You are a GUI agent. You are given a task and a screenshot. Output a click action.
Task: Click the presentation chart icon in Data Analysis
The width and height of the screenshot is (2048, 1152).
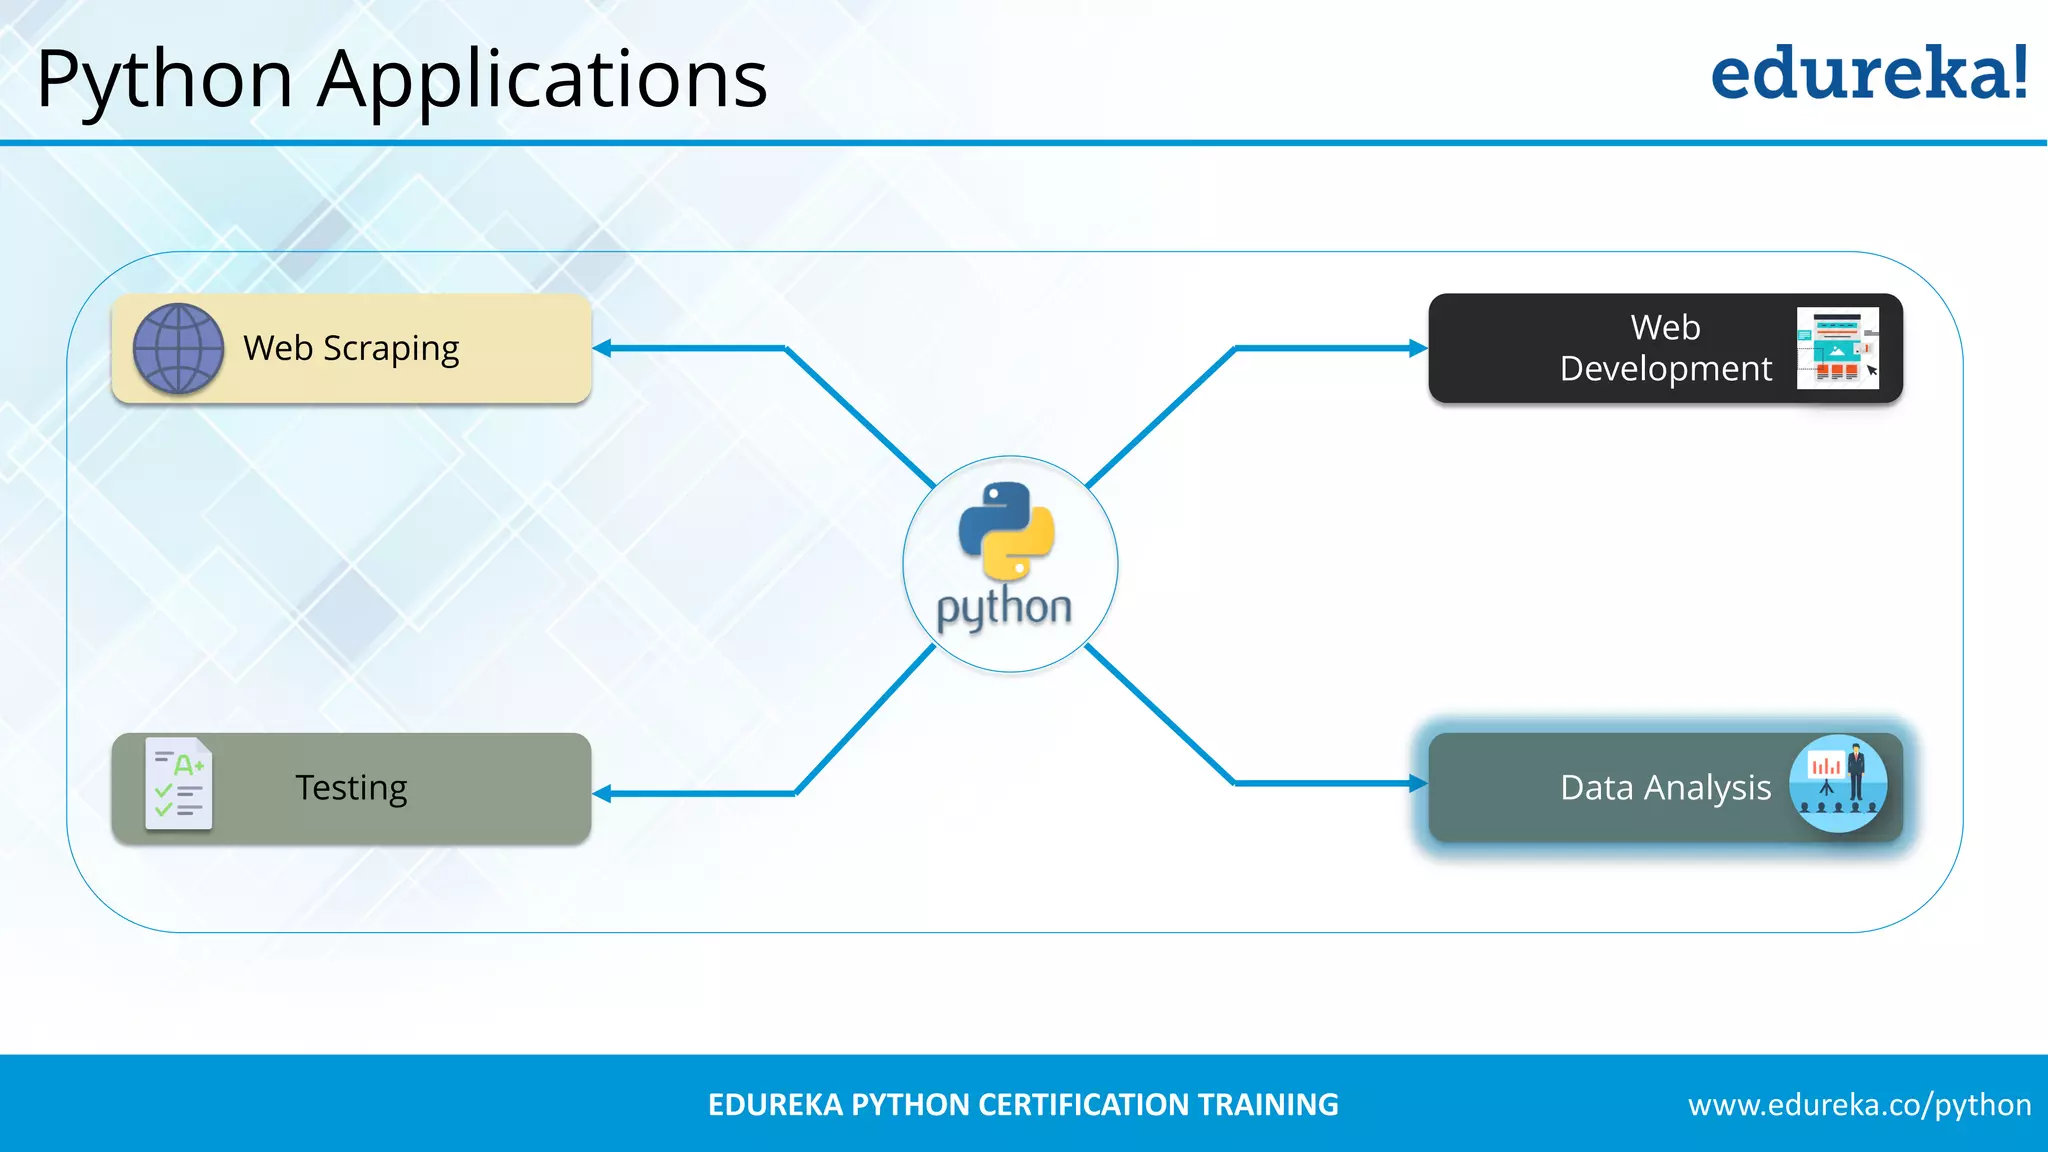tap(1838, 784)
